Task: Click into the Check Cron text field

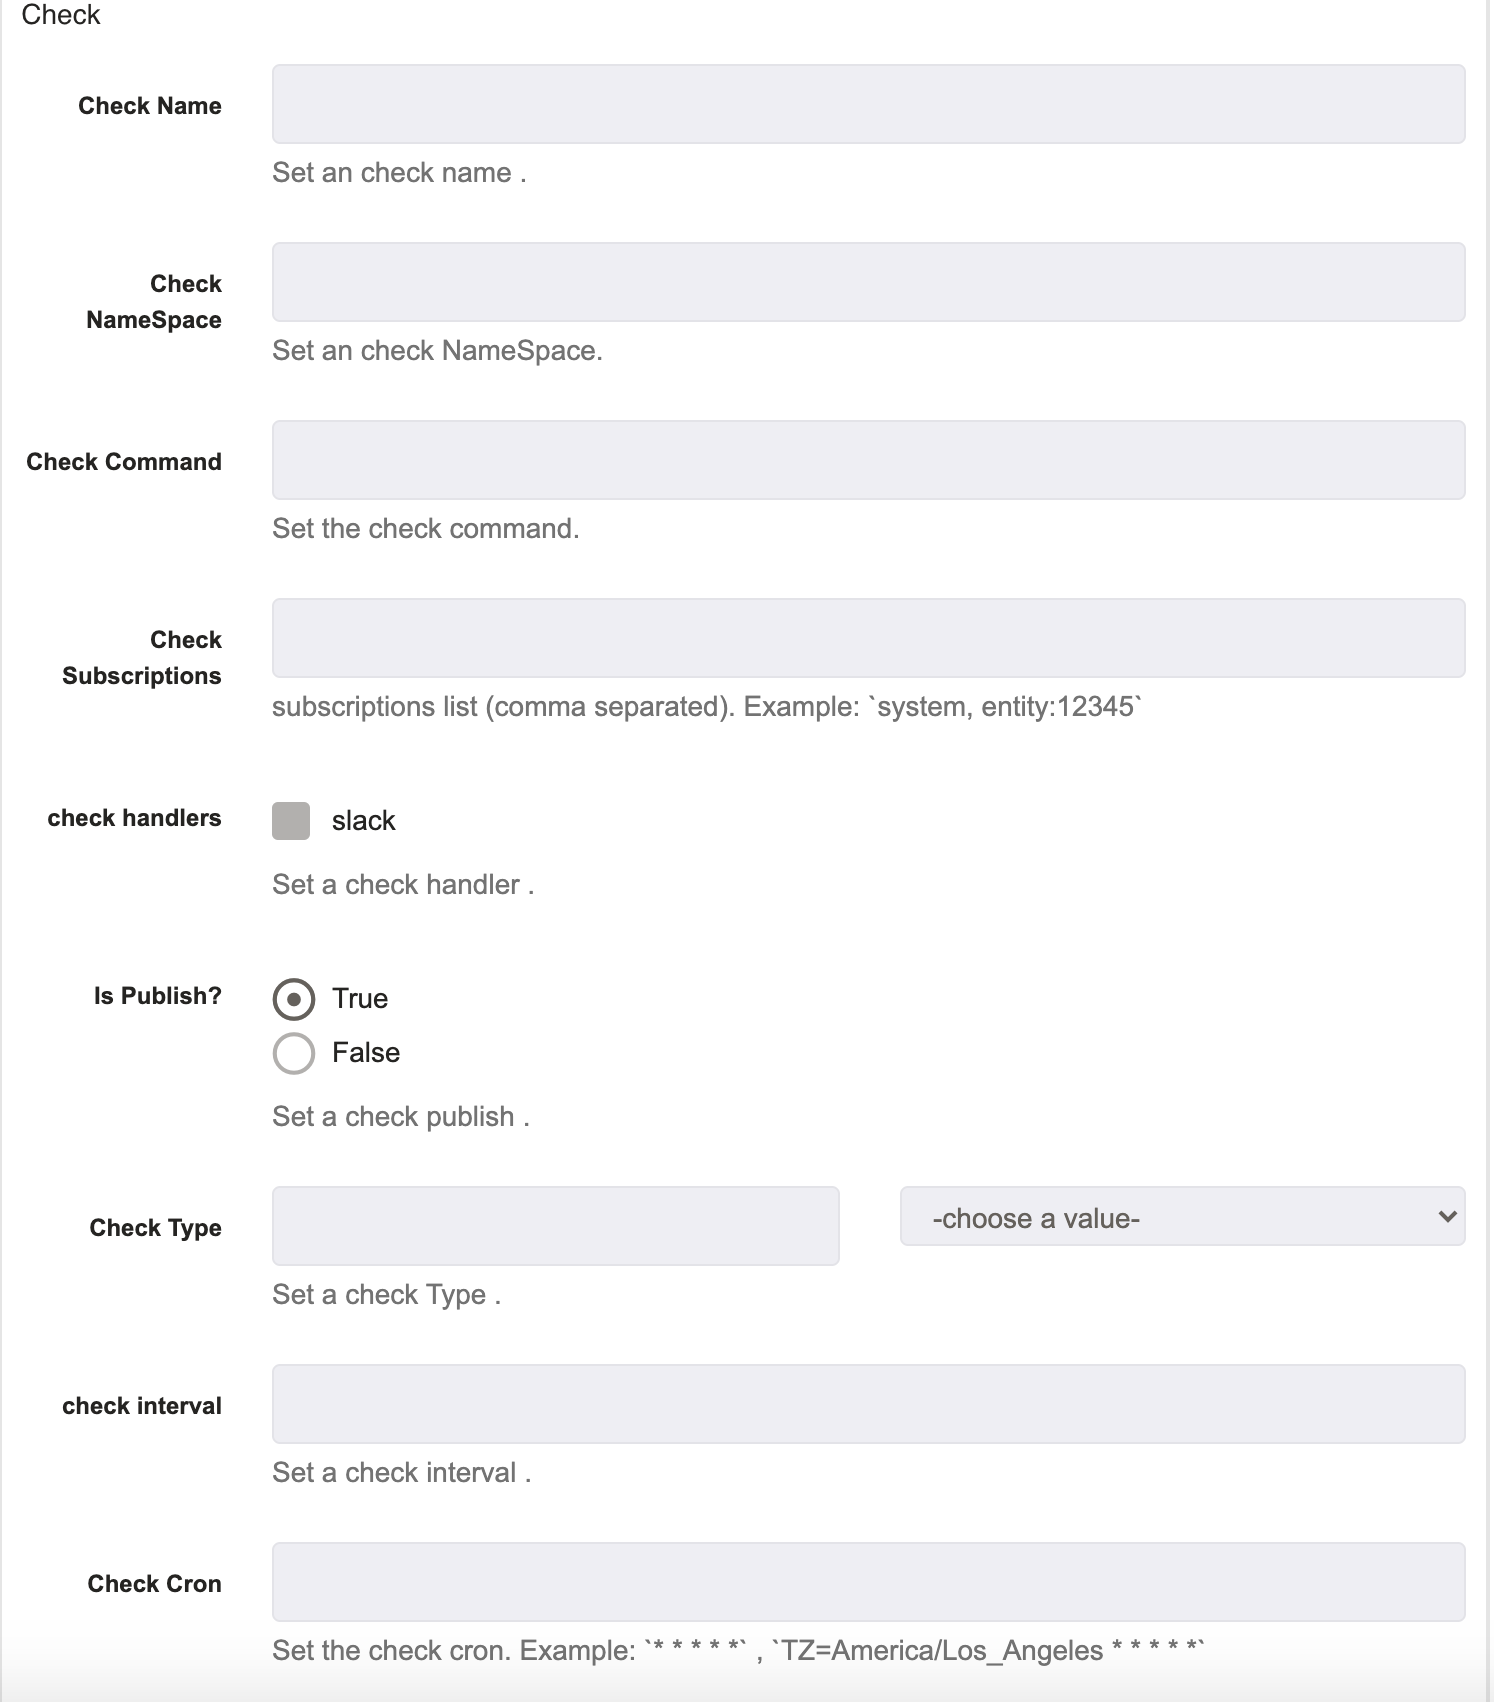Action: 868,1582
